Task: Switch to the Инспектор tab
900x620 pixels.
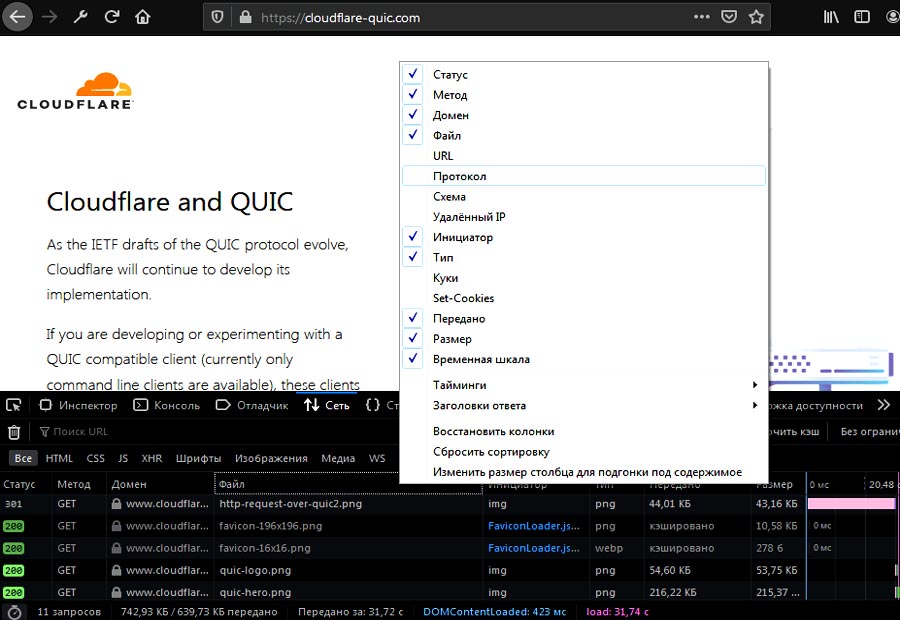Action: coord(78,405)
